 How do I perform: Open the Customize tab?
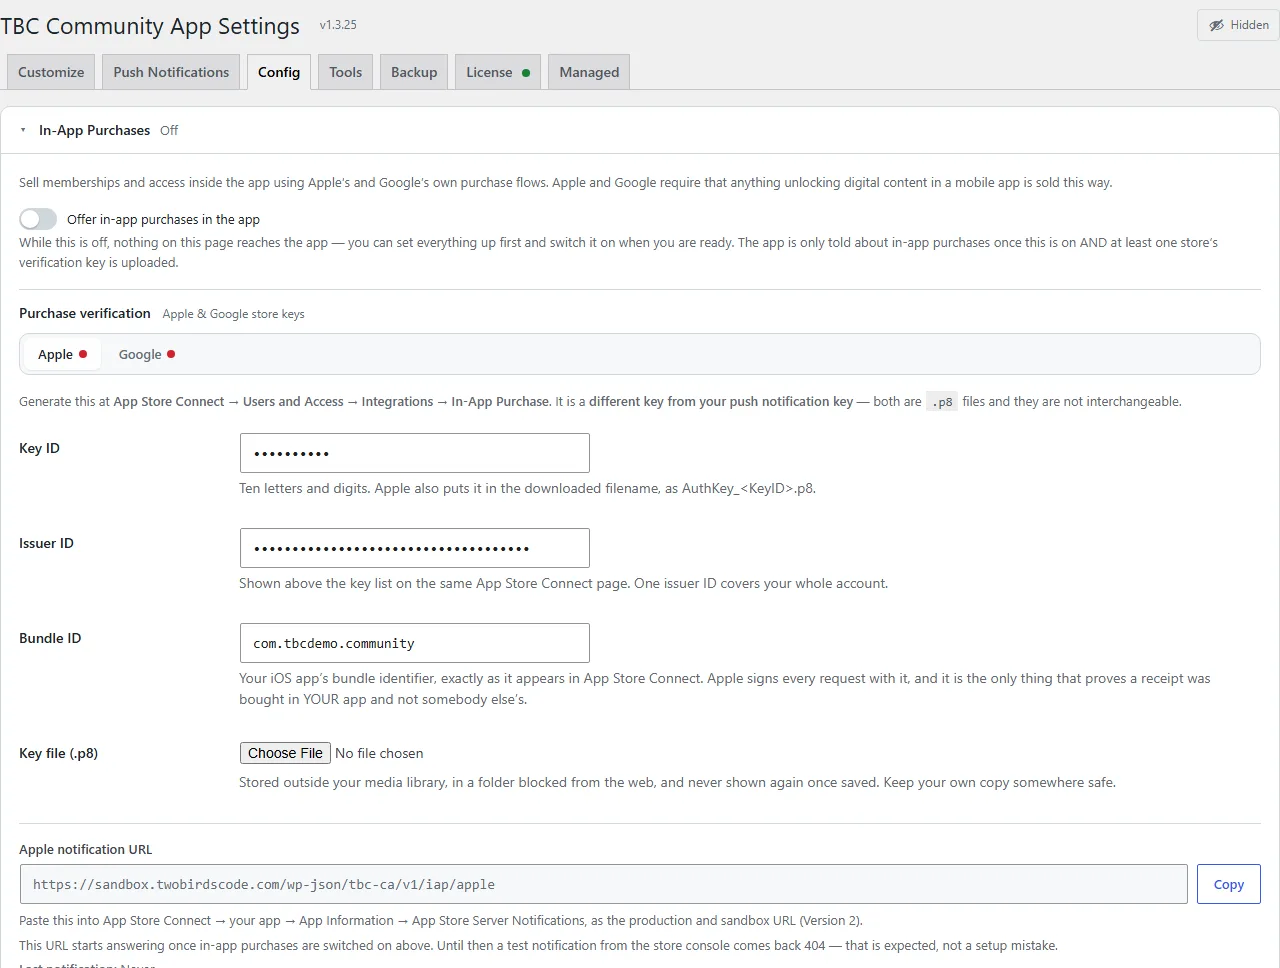(x=51, y=72)
